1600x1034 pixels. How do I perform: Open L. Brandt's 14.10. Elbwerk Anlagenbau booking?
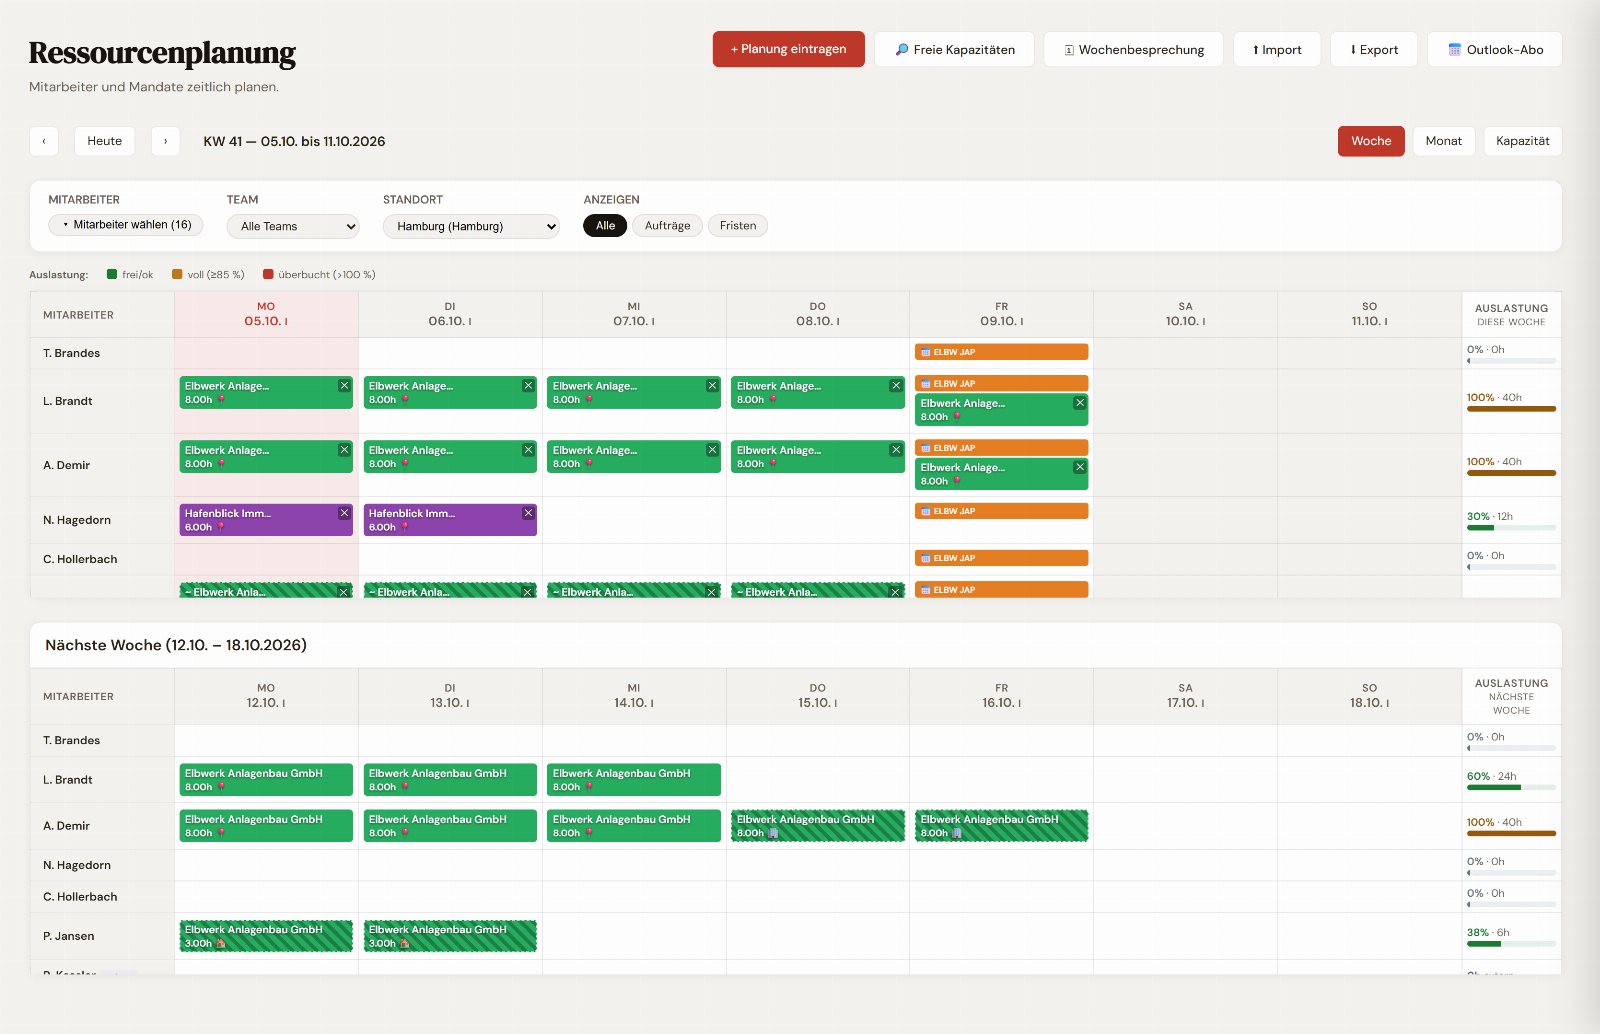coord(634,780)
